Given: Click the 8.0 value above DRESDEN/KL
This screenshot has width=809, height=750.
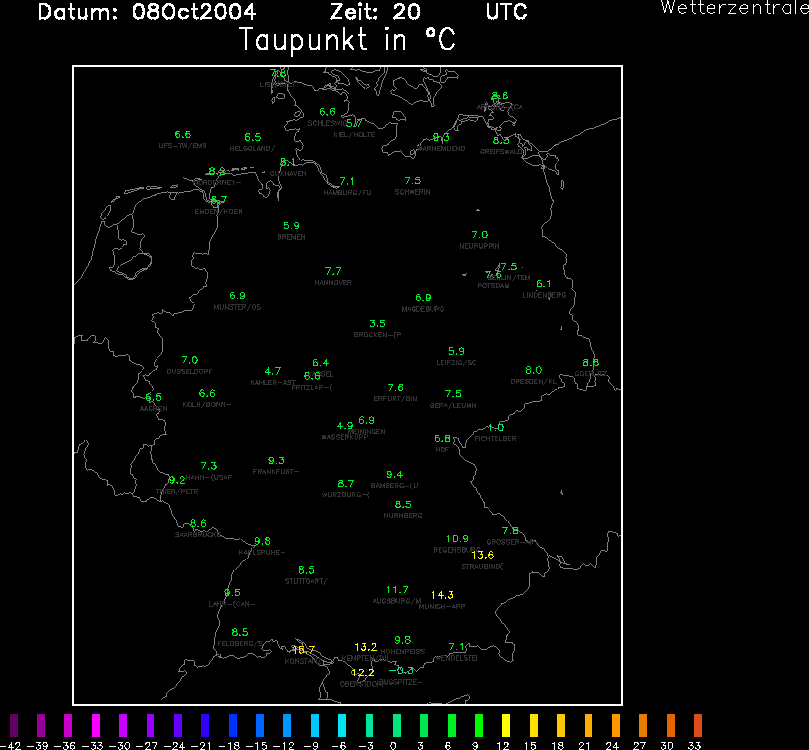Looking at the screenshot, I should 534,370.
